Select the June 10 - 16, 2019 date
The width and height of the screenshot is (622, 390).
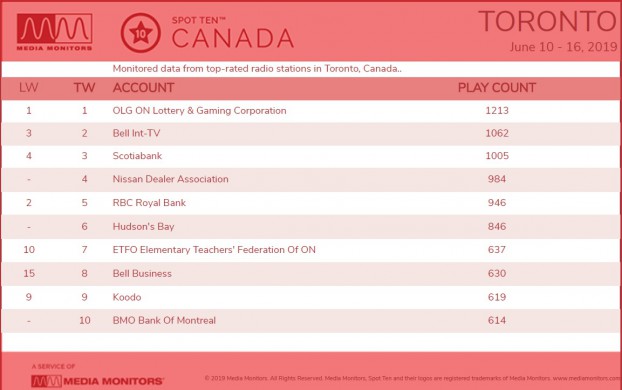coord(563,47)
